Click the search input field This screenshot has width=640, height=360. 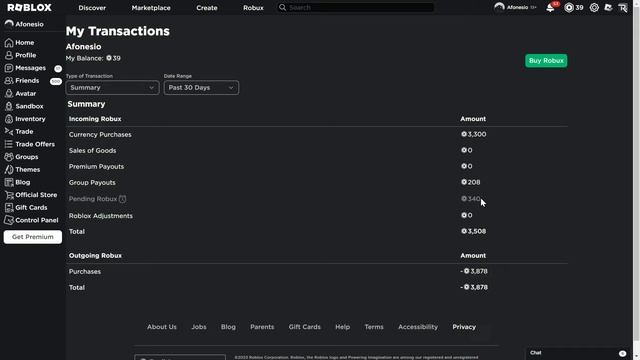(360, 7)
